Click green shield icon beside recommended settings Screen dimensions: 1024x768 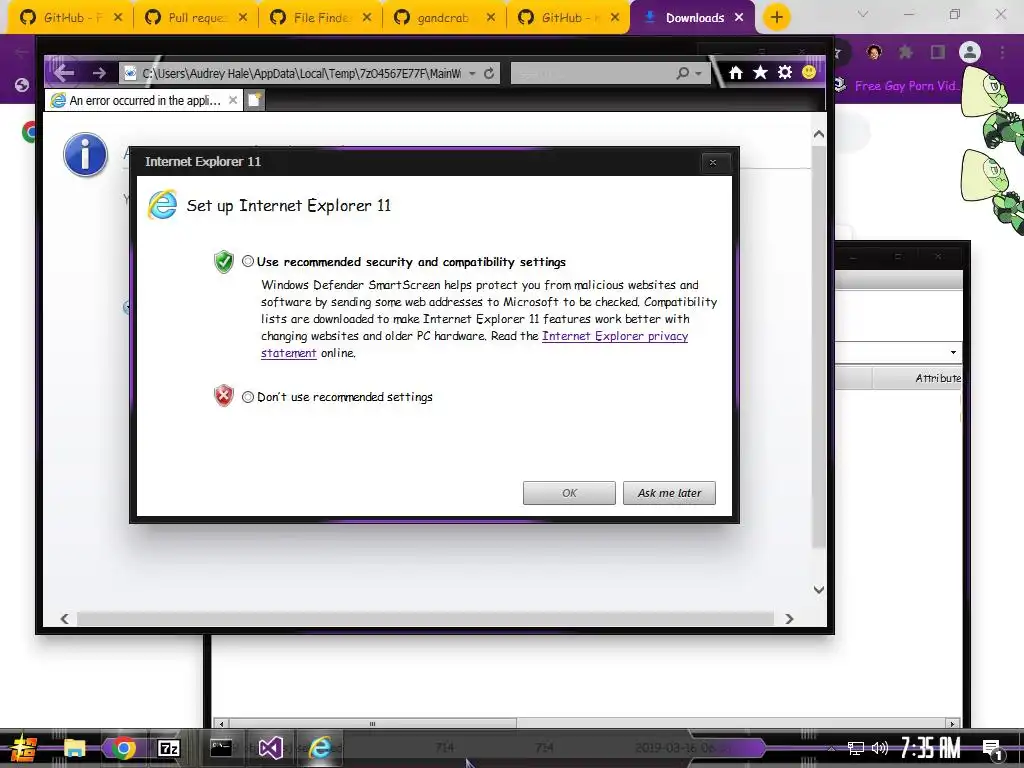tap(223, 262)
